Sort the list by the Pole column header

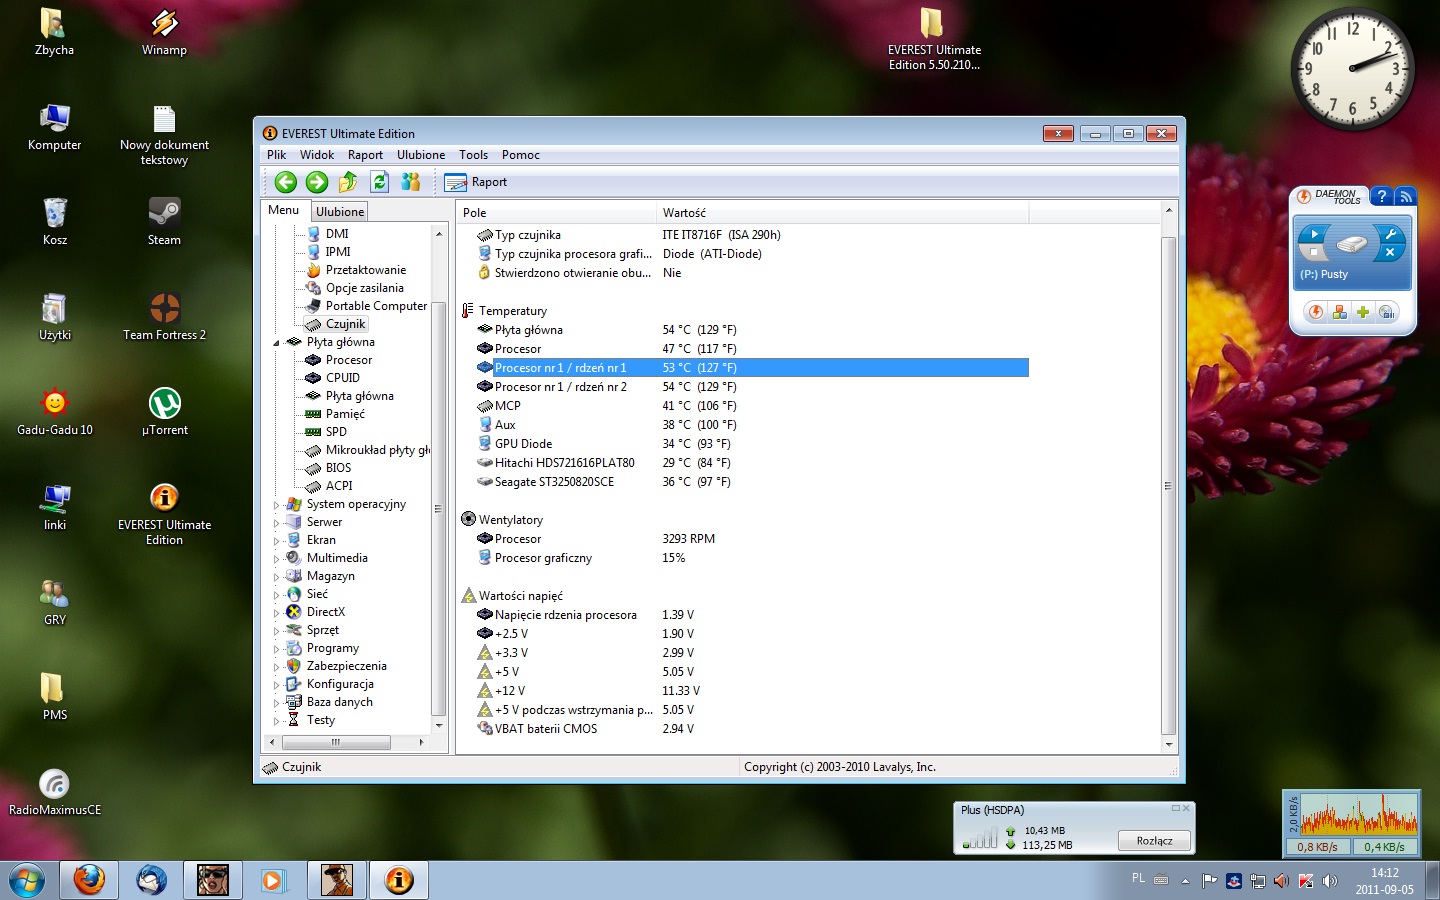tap(556, 213)
